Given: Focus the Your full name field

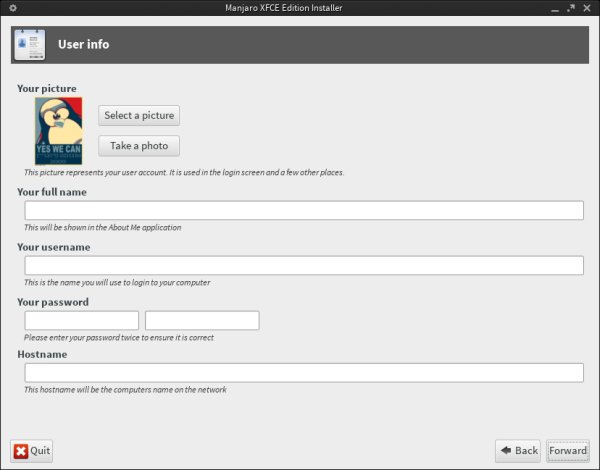Looking at the screenshot, I should [304, 210].
